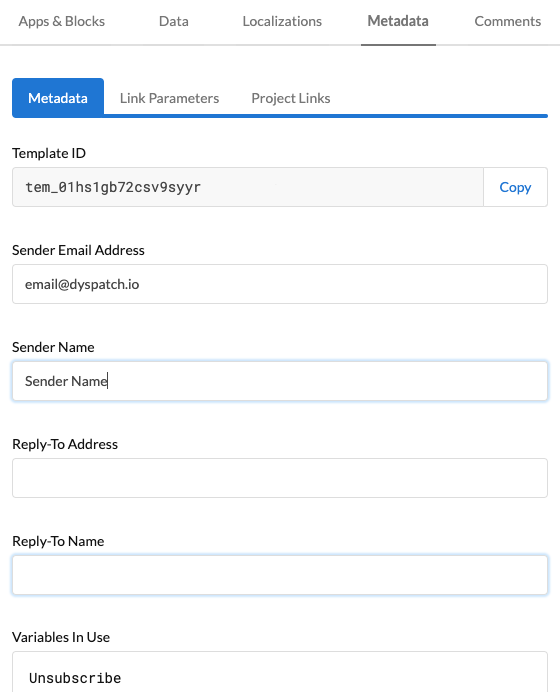
Task: Select the Unsubscribe variable text
Action: [x=75, y=678]
